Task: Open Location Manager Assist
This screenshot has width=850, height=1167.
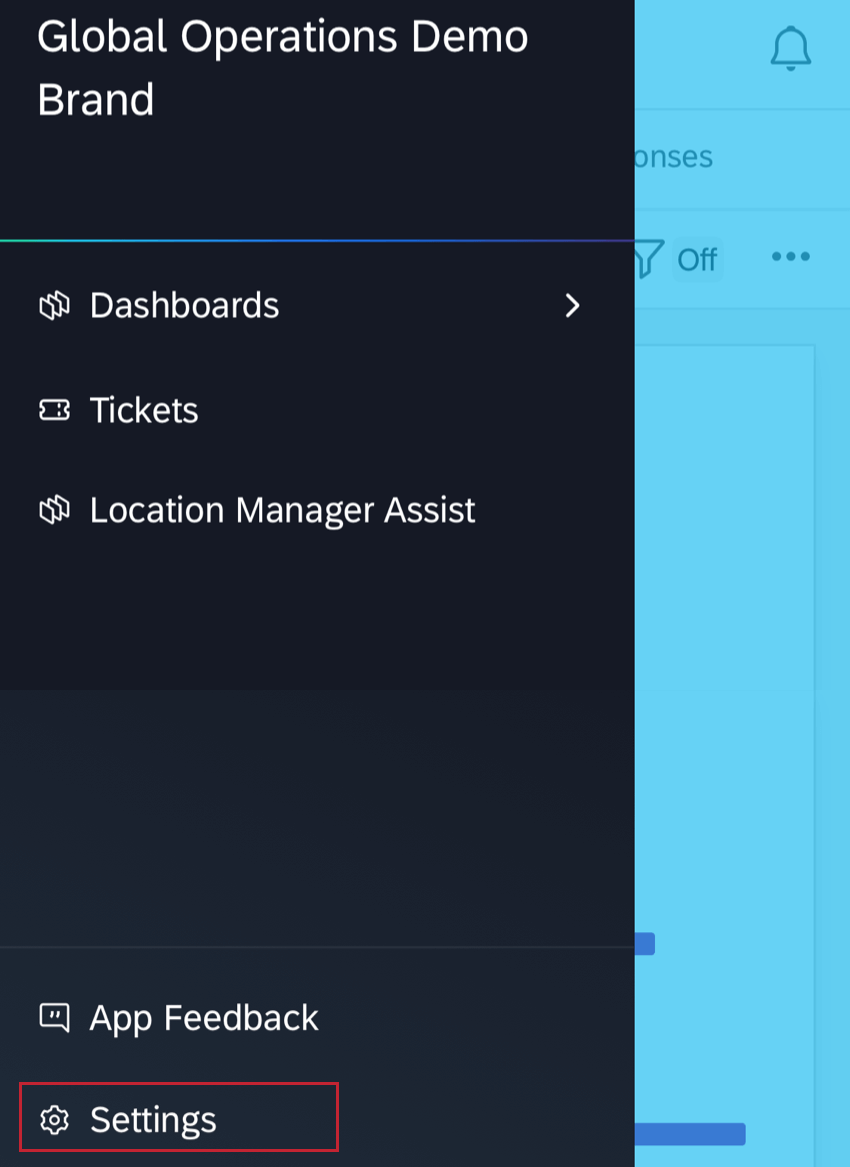Action: tap(282, 510)
